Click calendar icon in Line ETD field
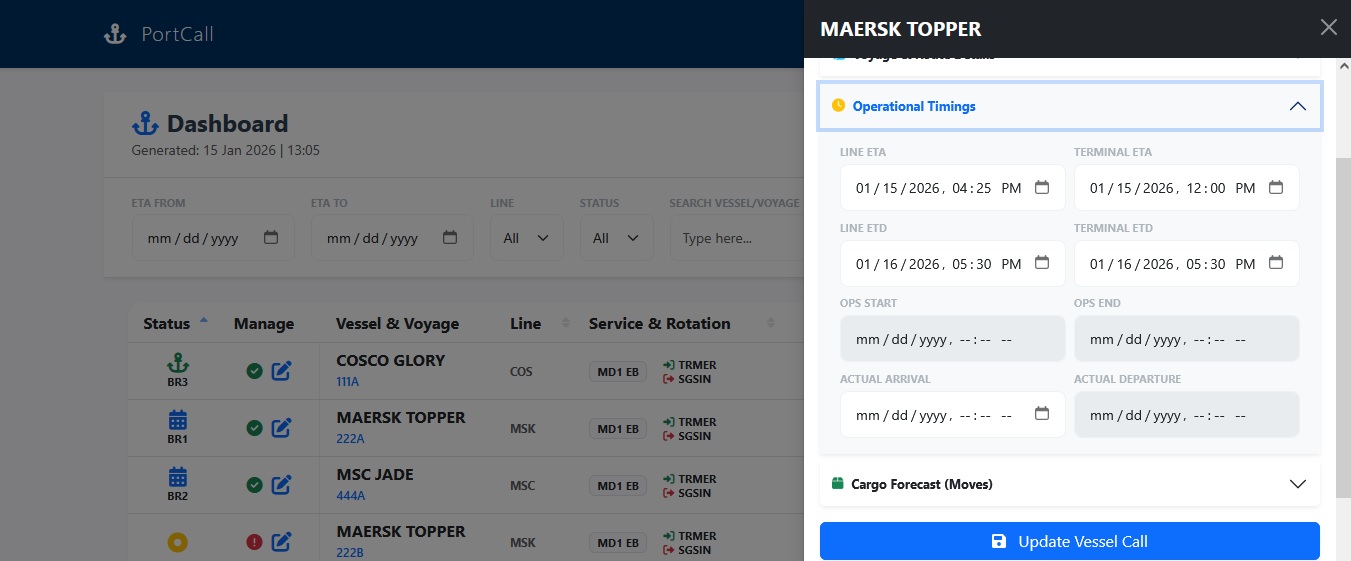 1041,264
